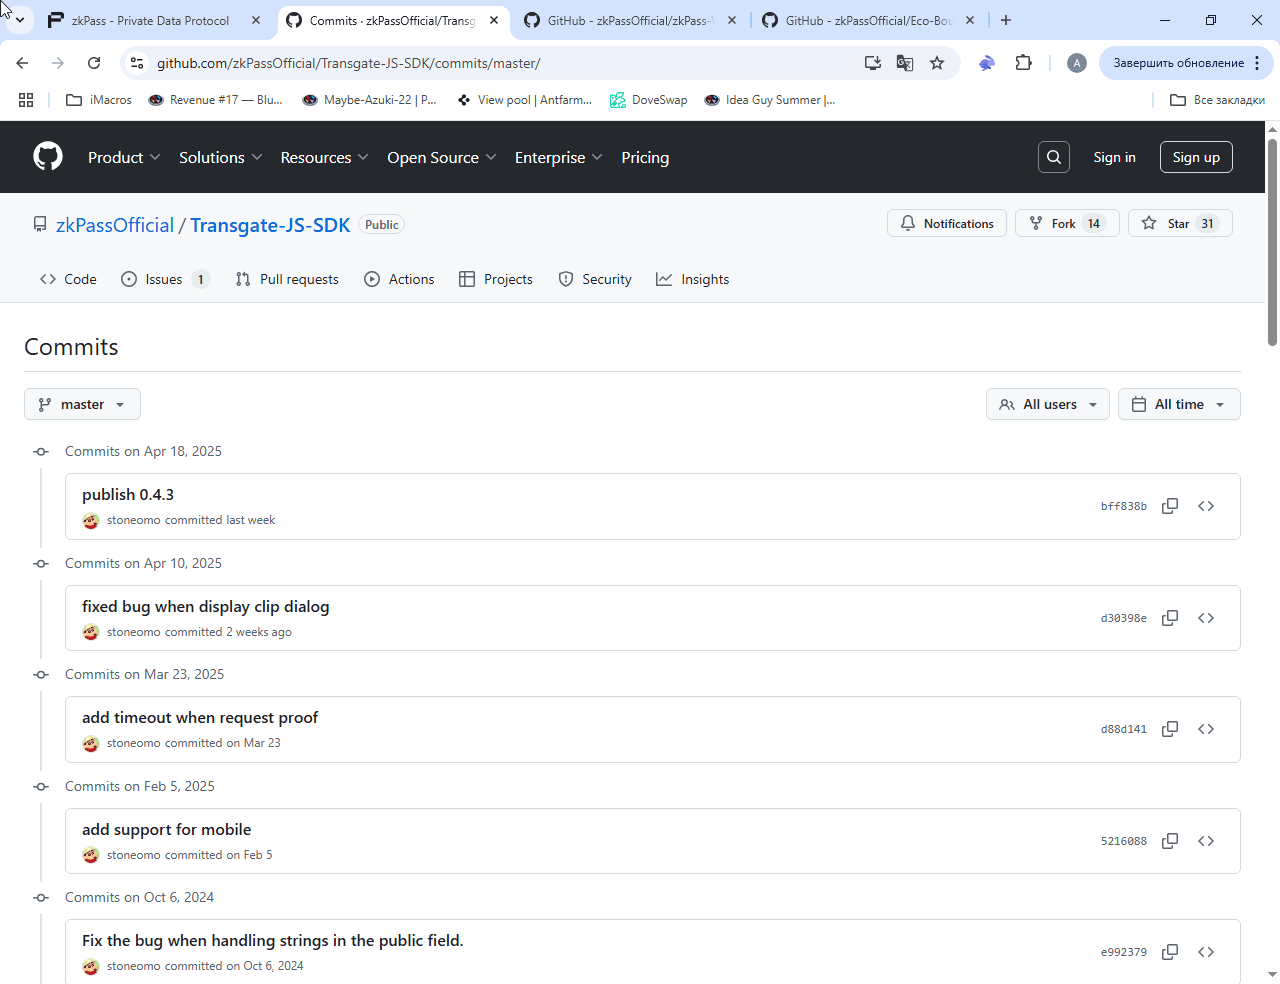Click Sign in
The image size is (1280, 984).
click(1114, 157)
